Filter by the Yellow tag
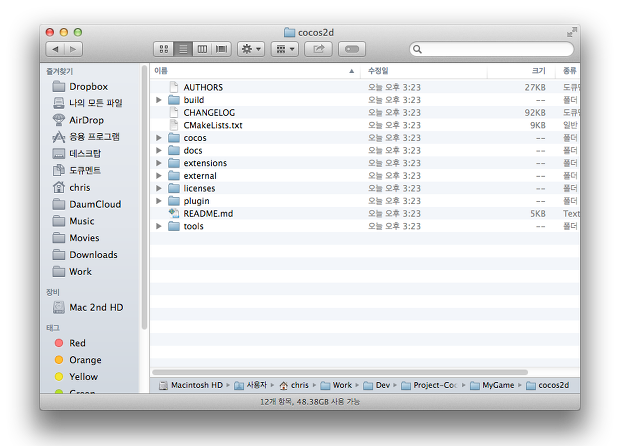 [x=76, y=376]
